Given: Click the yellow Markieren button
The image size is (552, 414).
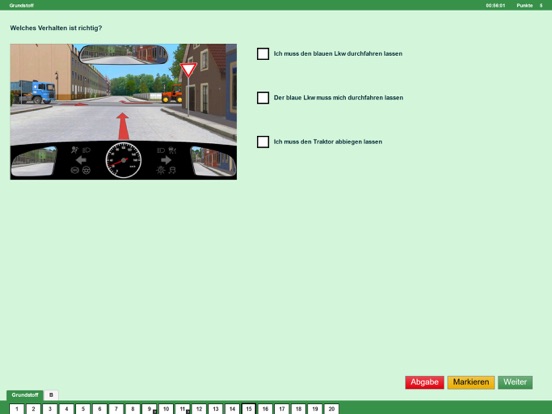Looking at the screenshot, I should pyautogui.click(x=471, y=382).
